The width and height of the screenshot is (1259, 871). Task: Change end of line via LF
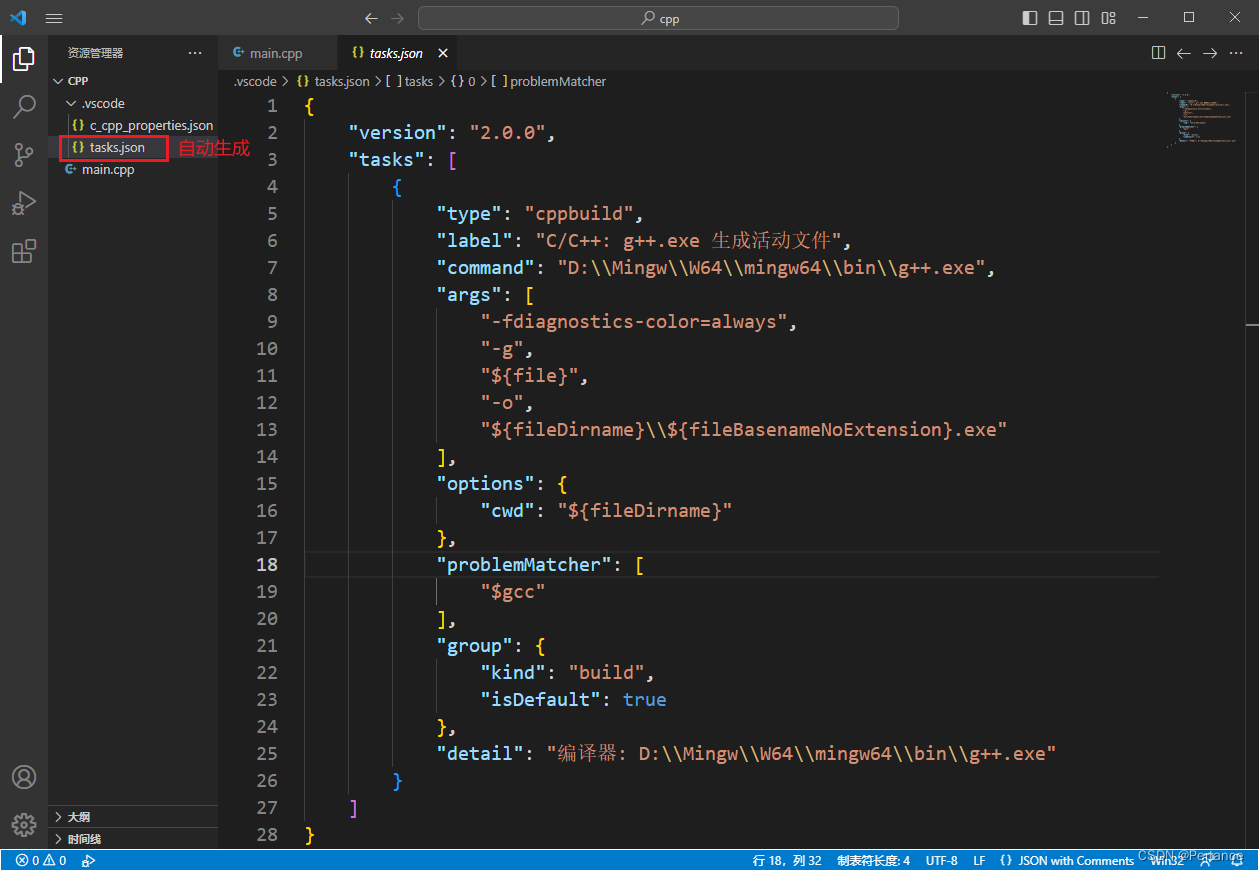979,860
